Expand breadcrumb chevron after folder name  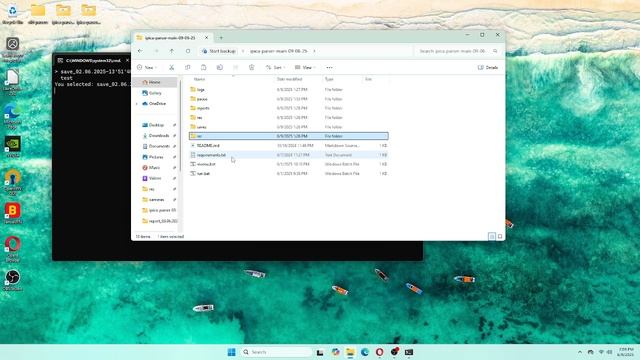pyautogui.click(x=314, y=51)
